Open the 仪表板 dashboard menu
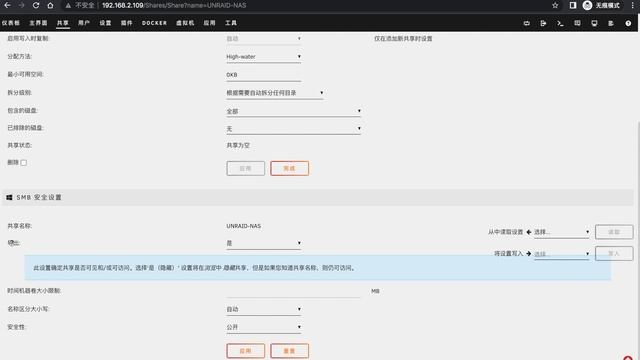The height and width of the screenshot is (360, 640). tap(11, 23)
